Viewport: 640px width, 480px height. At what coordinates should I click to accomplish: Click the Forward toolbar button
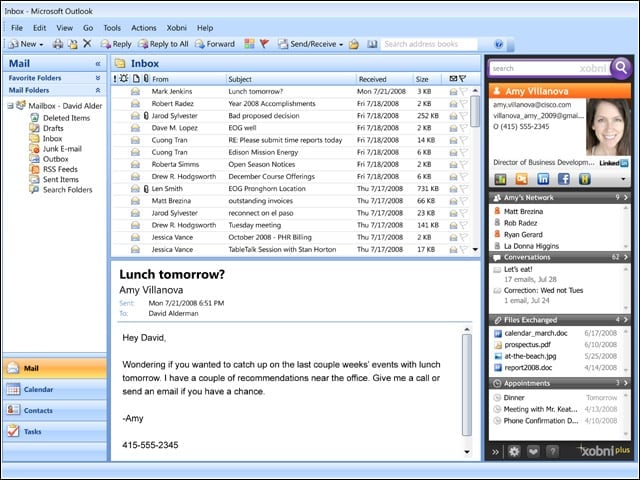215,44
